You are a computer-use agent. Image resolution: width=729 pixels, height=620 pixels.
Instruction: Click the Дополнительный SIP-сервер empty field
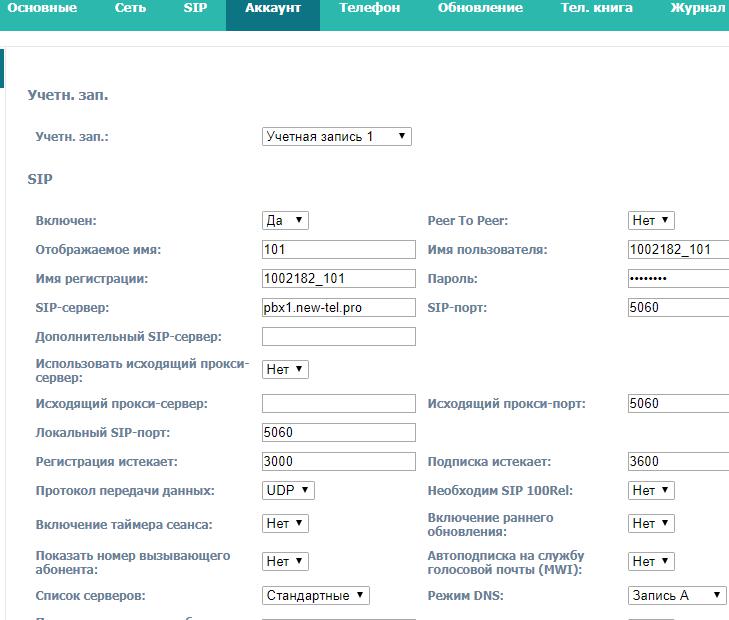point(338,336)
